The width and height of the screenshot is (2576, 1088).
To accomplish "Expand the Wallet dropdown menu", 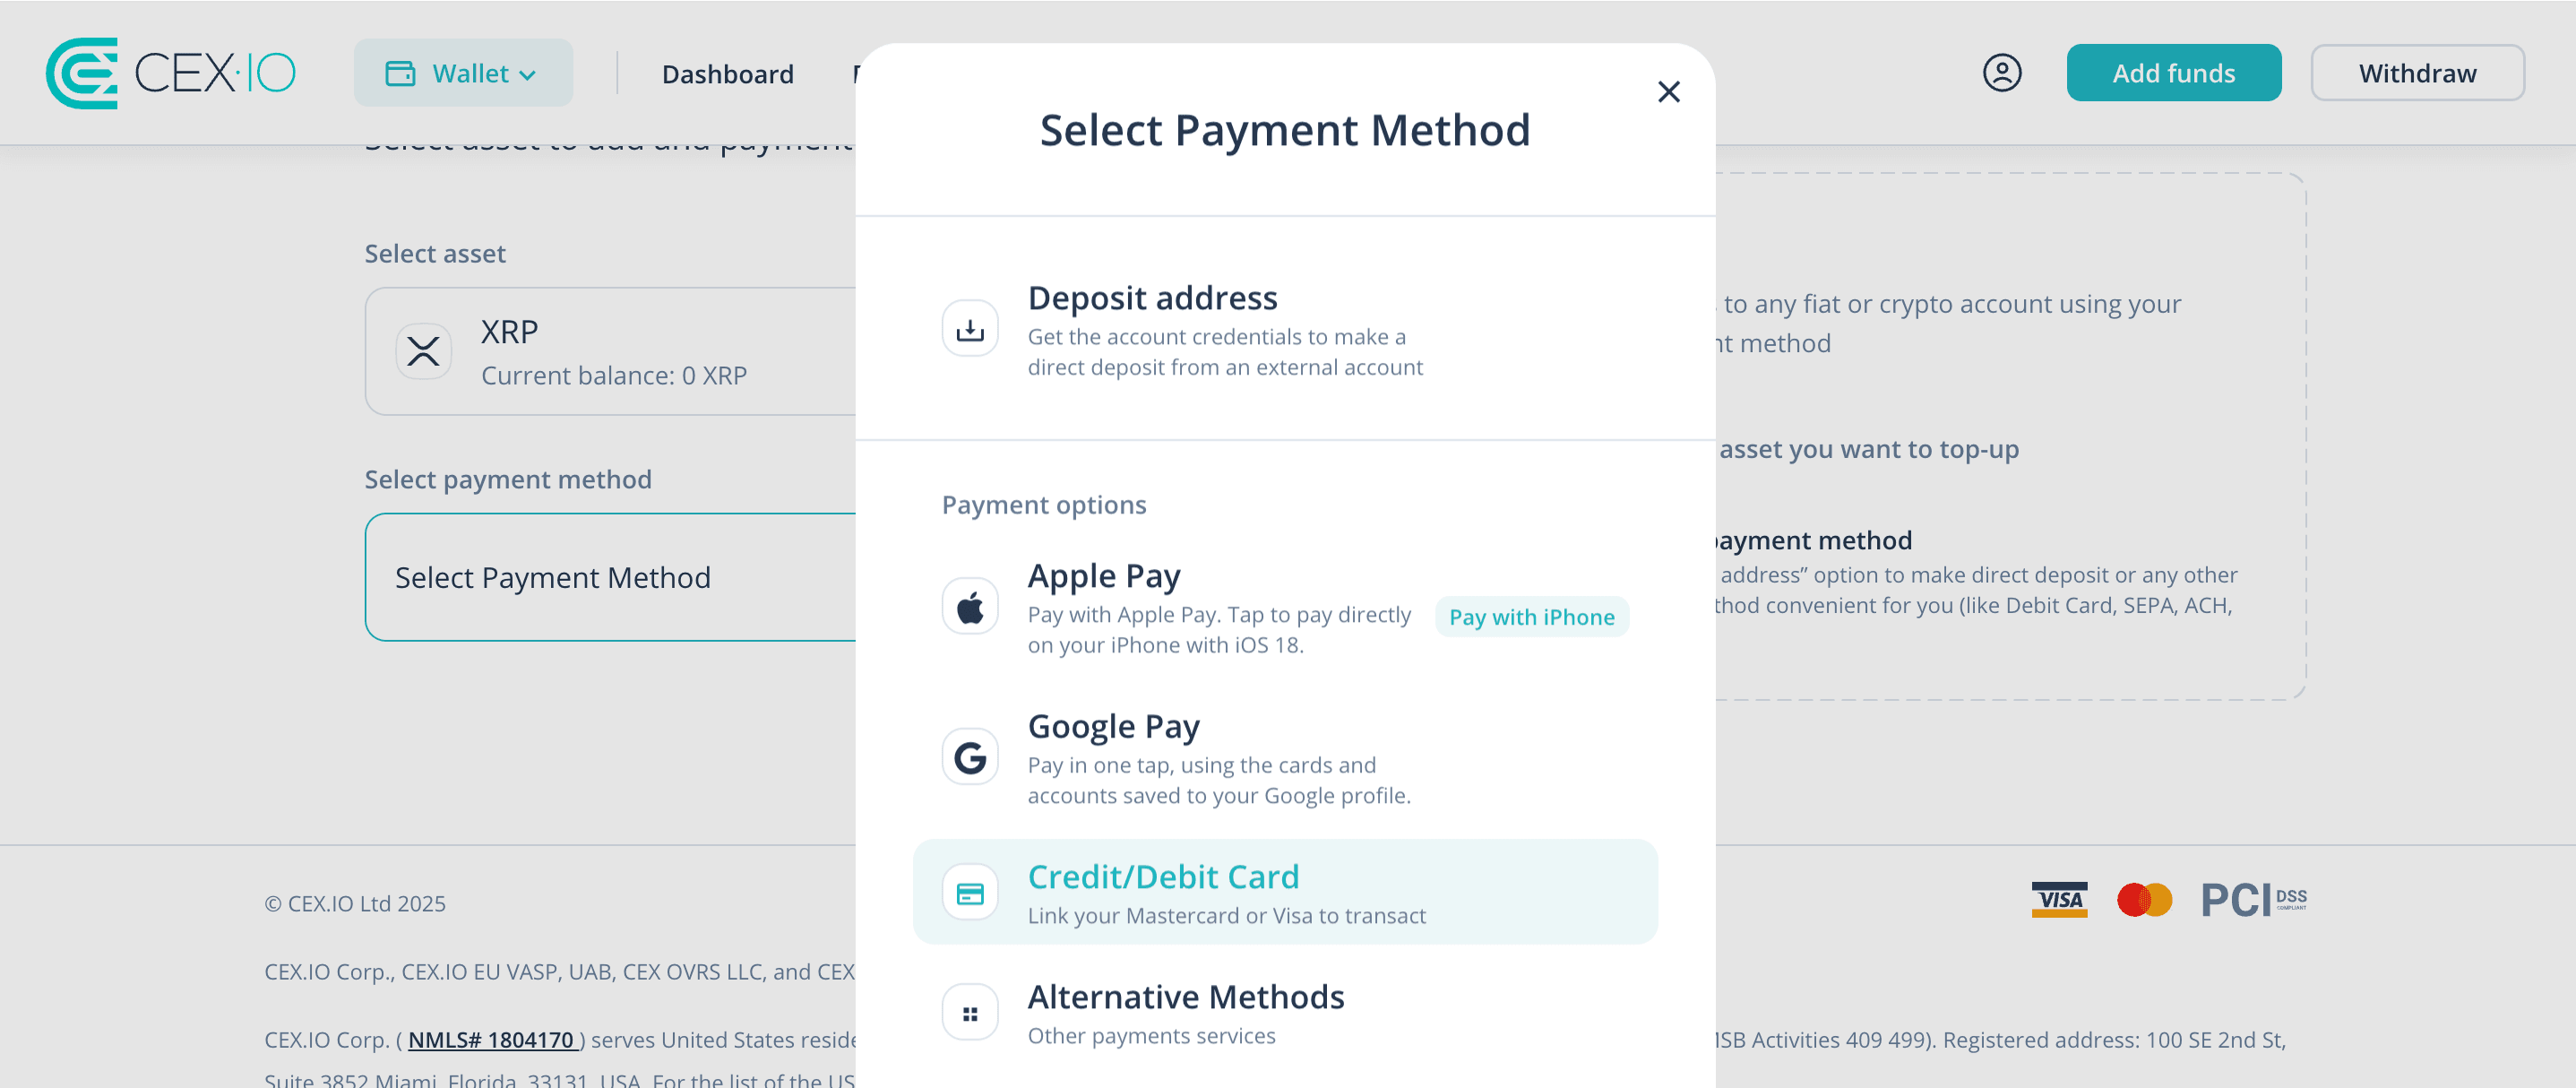I will [463, 73].
